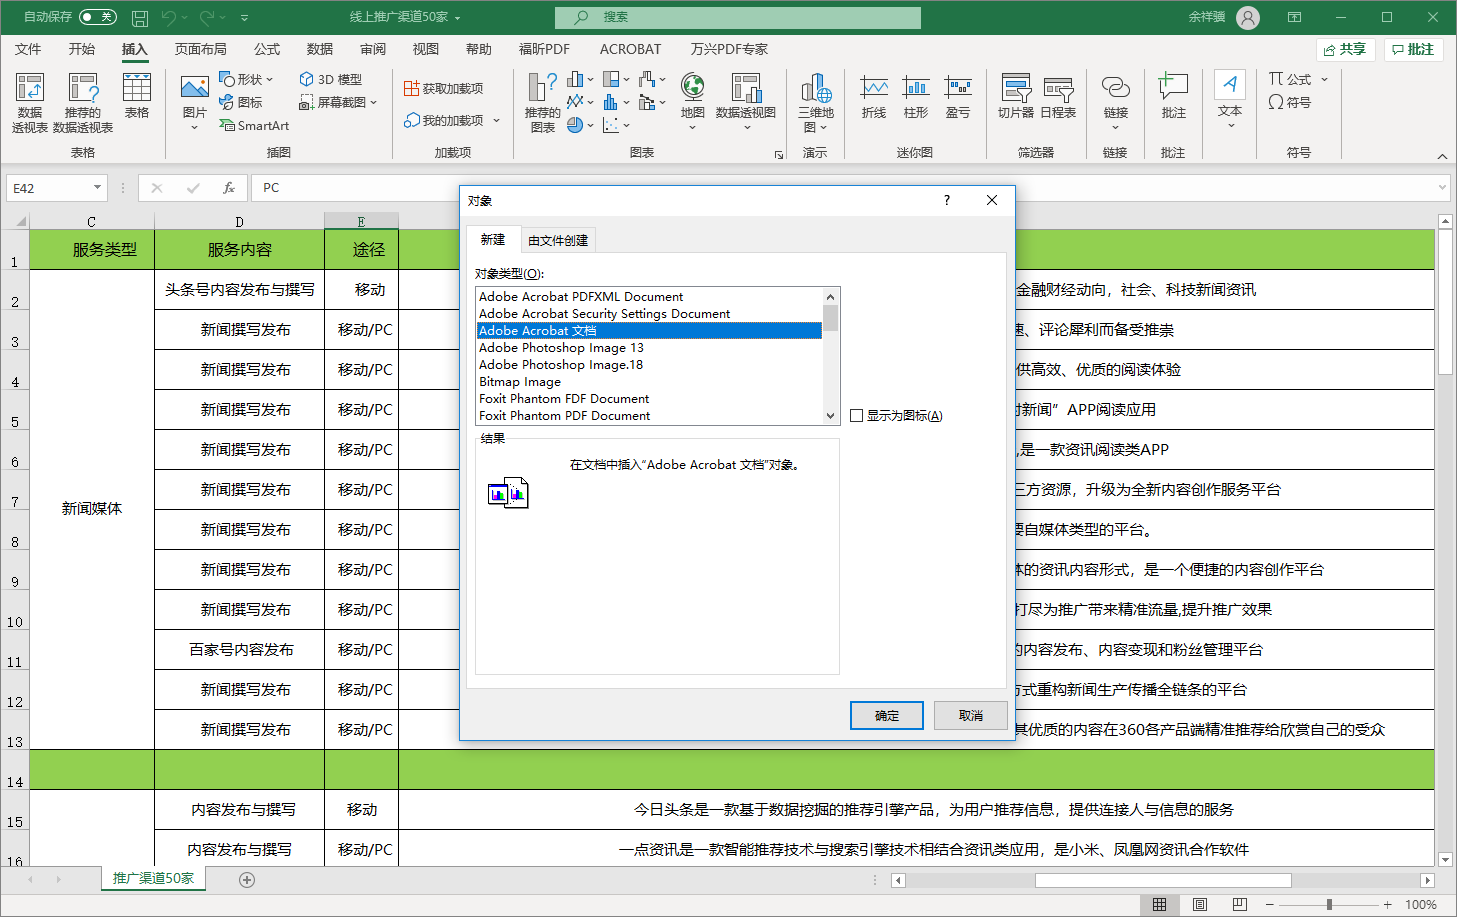Click the SmartArt icon

click(x=254, y=126)
